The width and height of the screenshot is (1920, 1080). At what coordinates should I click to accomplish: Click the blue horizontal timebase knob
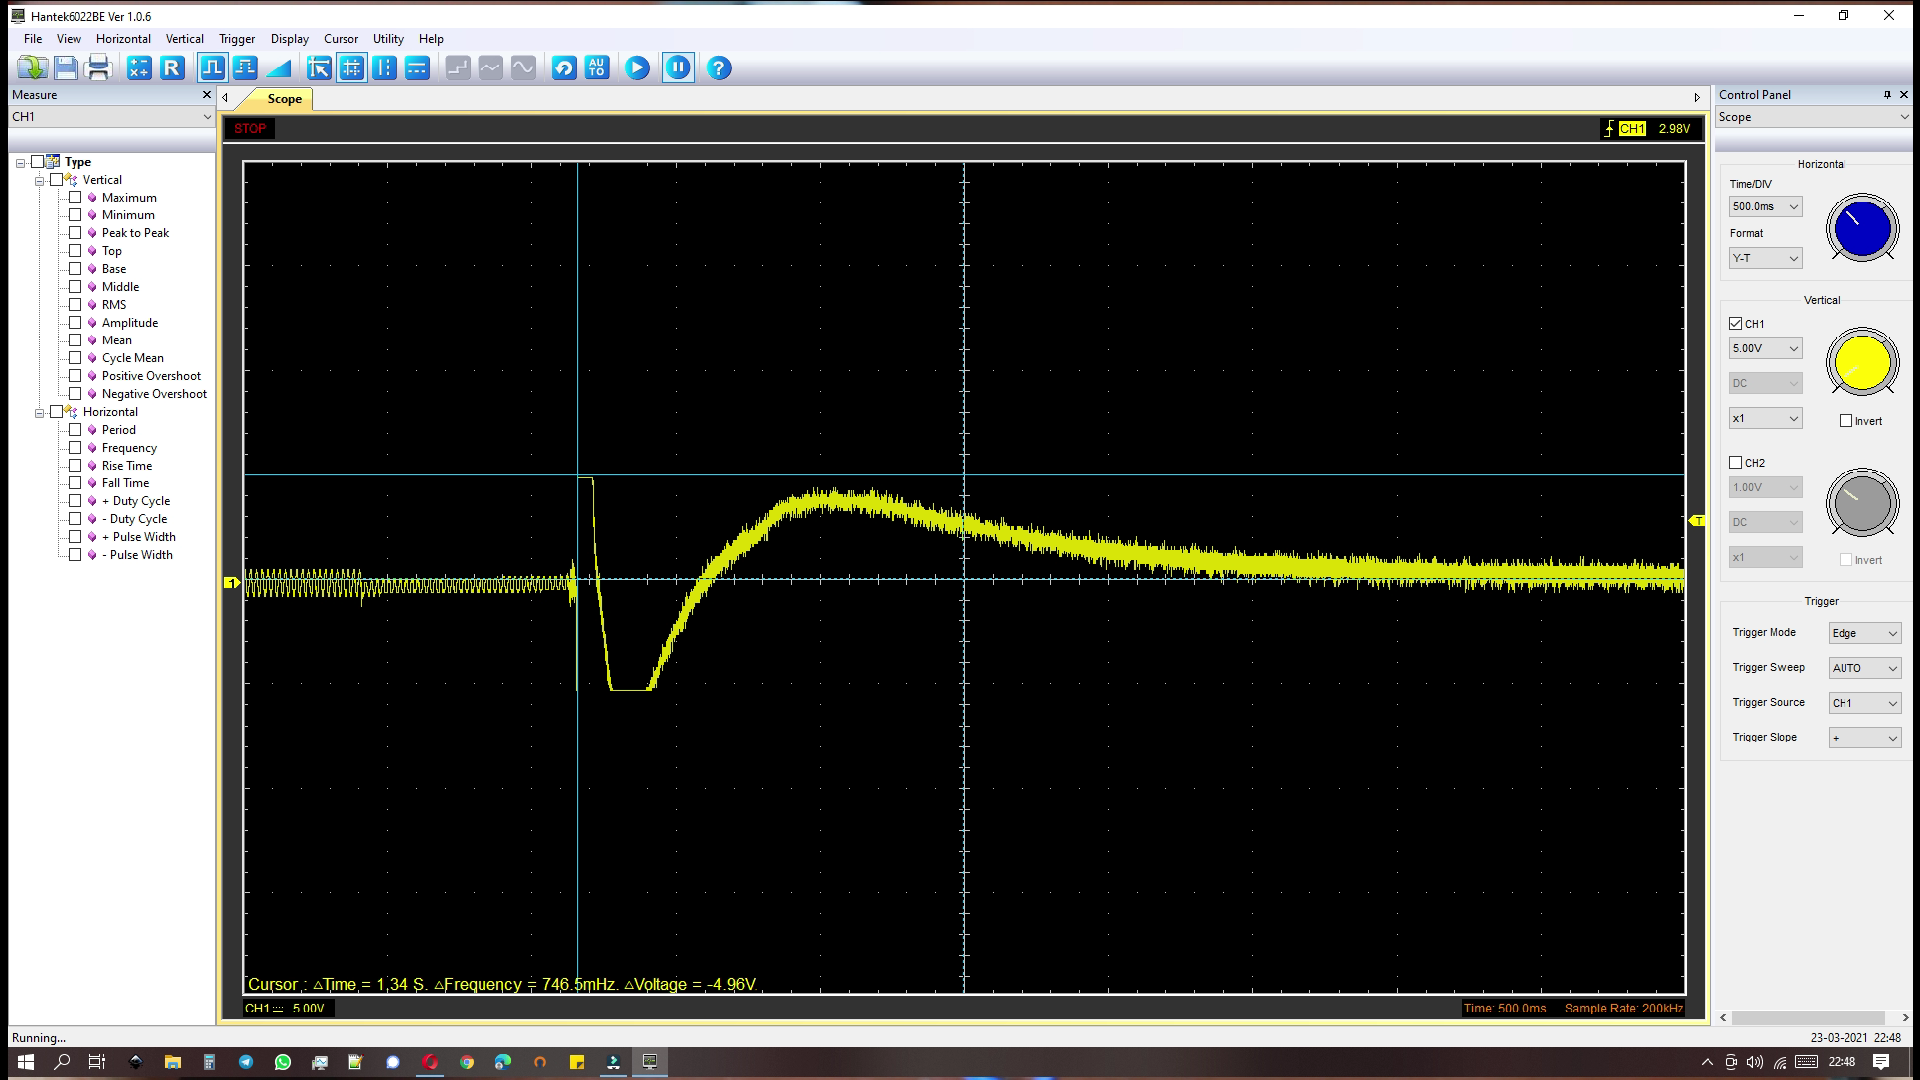click(1862, 229)
